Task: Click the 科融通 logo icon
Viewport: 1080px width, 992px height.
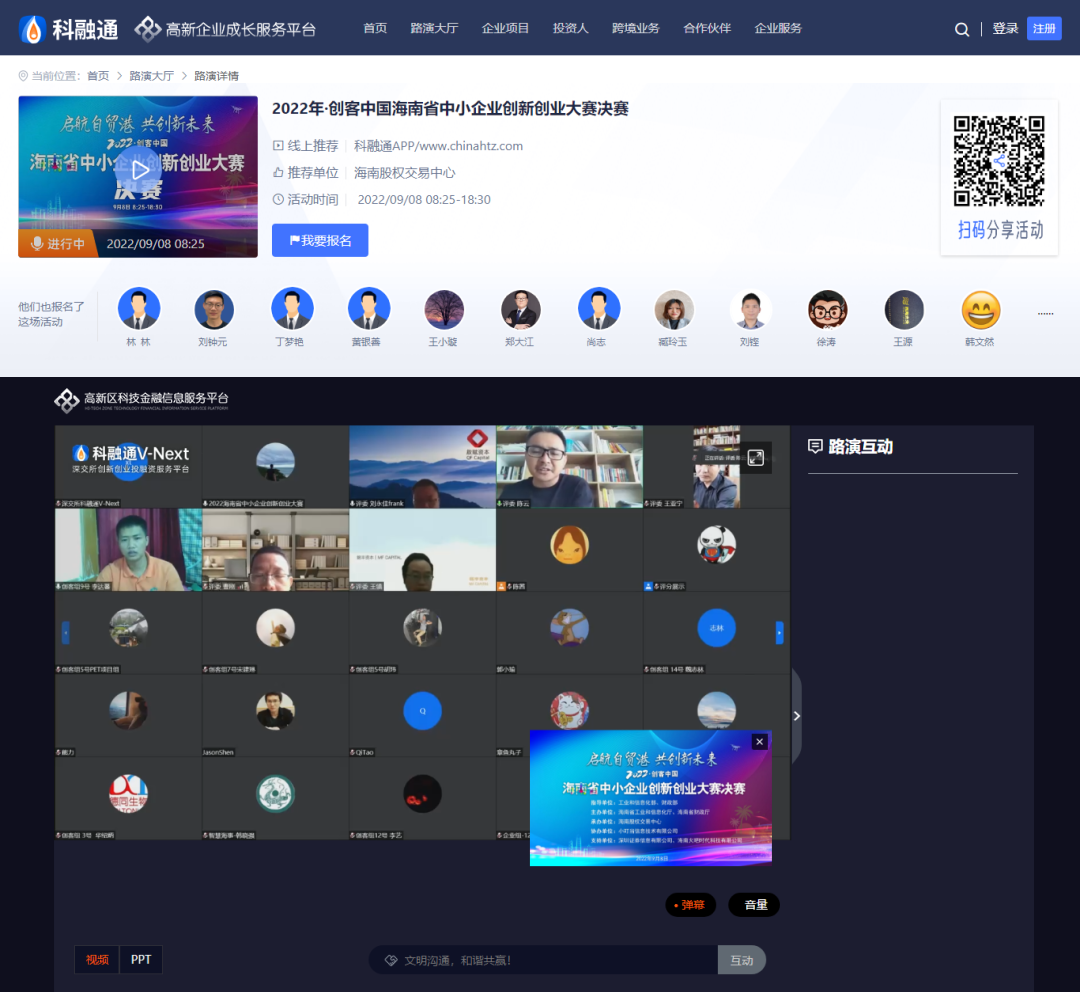Action: pos(33,29)
